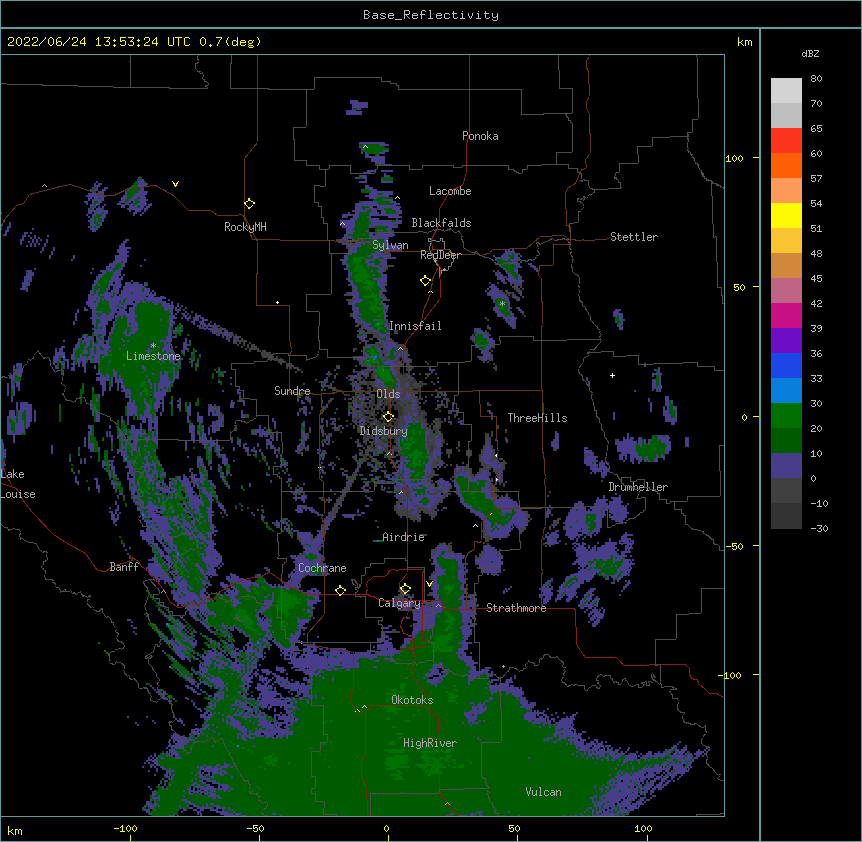Viewport: 862px width, 842px height.
Task: Click the RockyMH label
Action: [245, 227]
